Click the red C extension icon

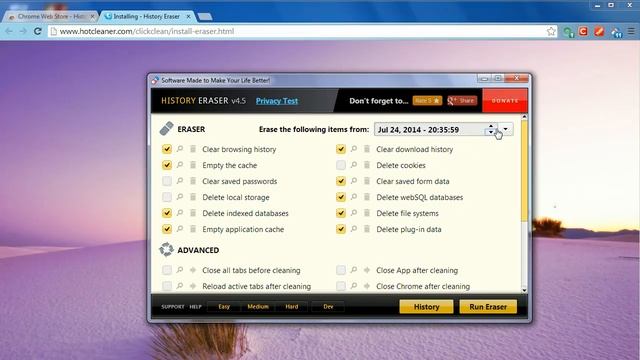coord(583,31)
